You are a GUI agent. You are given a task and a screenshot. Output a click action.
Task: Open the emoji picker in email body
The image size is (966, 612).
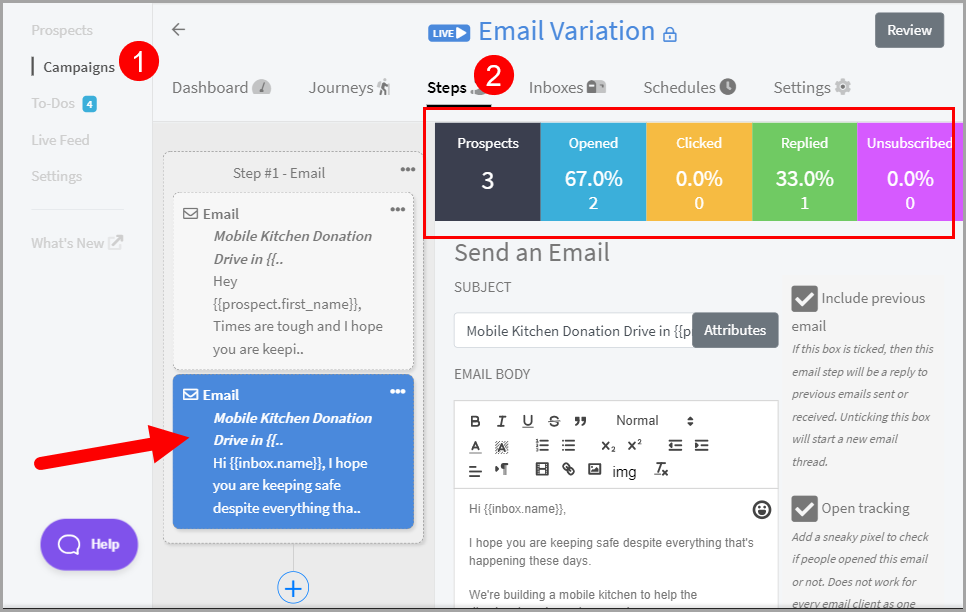point(762,510)
